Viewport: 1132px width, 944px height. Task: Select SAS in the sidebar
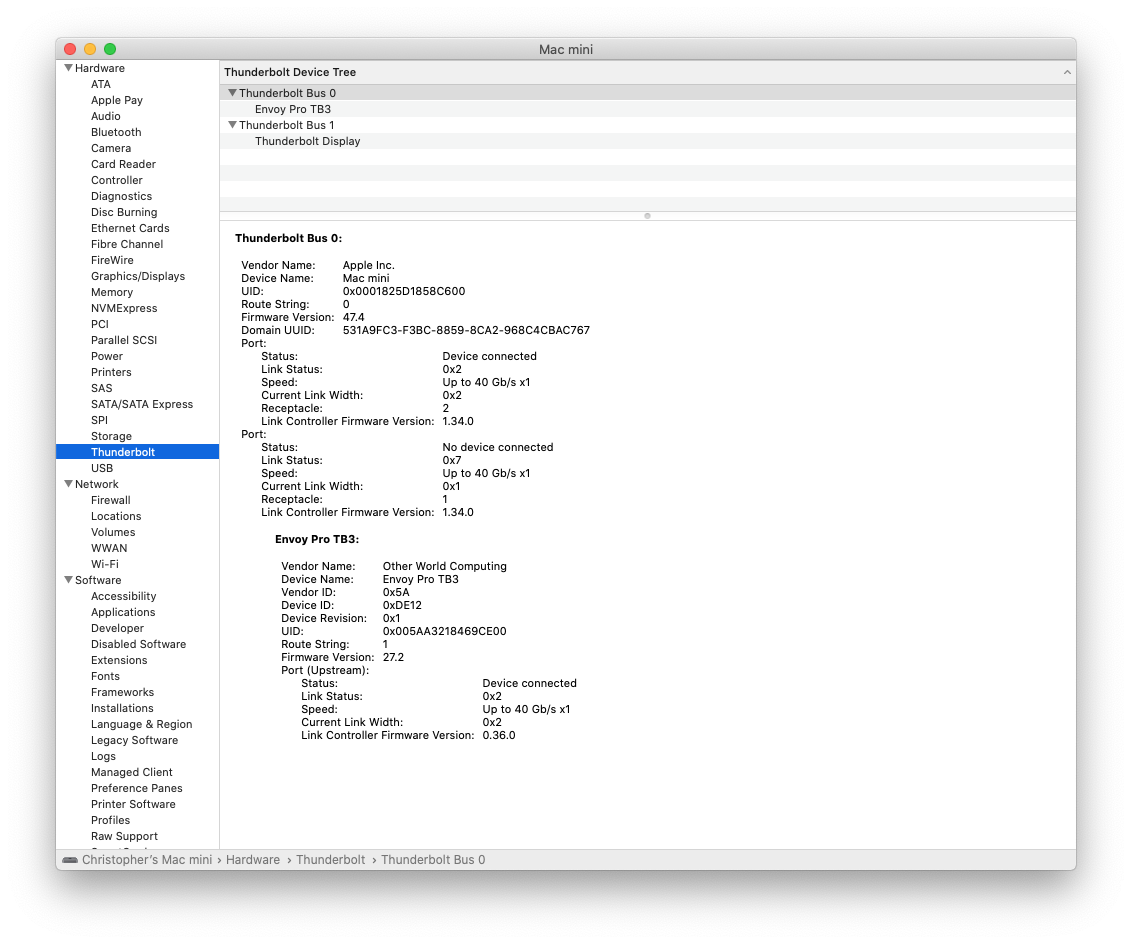click(102, 388)
